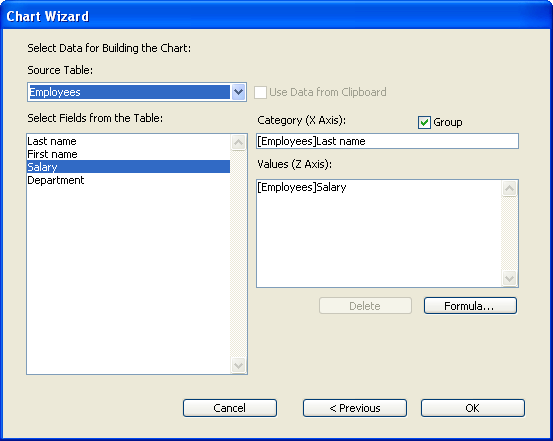Screen dimensions: 553x441
Task: Select the Last name field
Action: click(128, 141)
